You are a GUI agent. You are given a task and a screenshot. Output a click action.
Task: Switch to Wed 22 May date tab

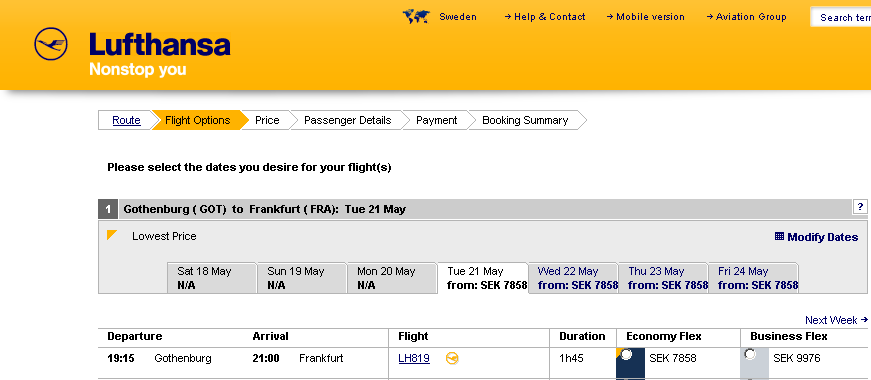click(x=573, y=278)
